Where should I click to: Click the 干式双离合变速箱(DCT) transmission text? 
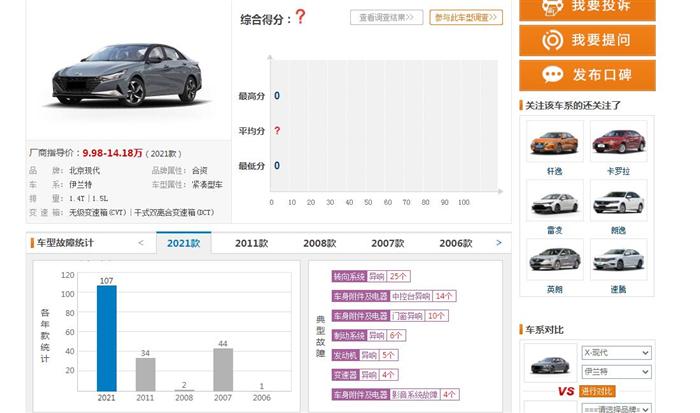point(174,213)
